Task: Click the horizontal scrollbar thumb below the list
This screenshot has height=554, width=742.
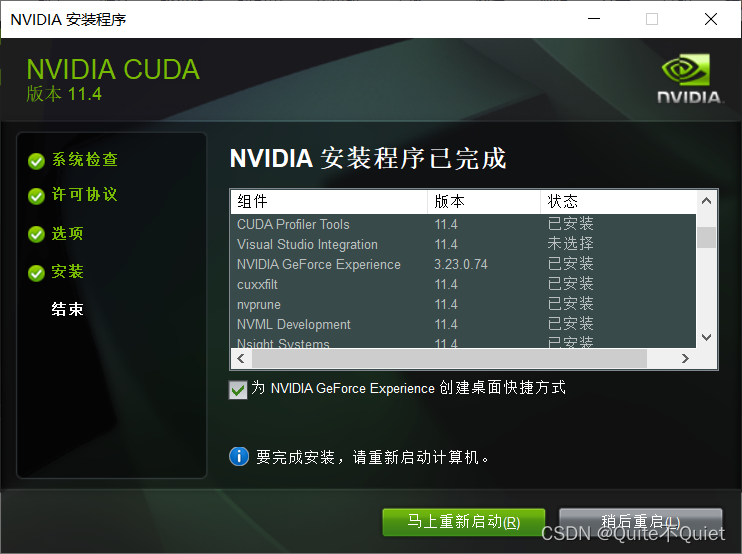Action: [449, 359]
